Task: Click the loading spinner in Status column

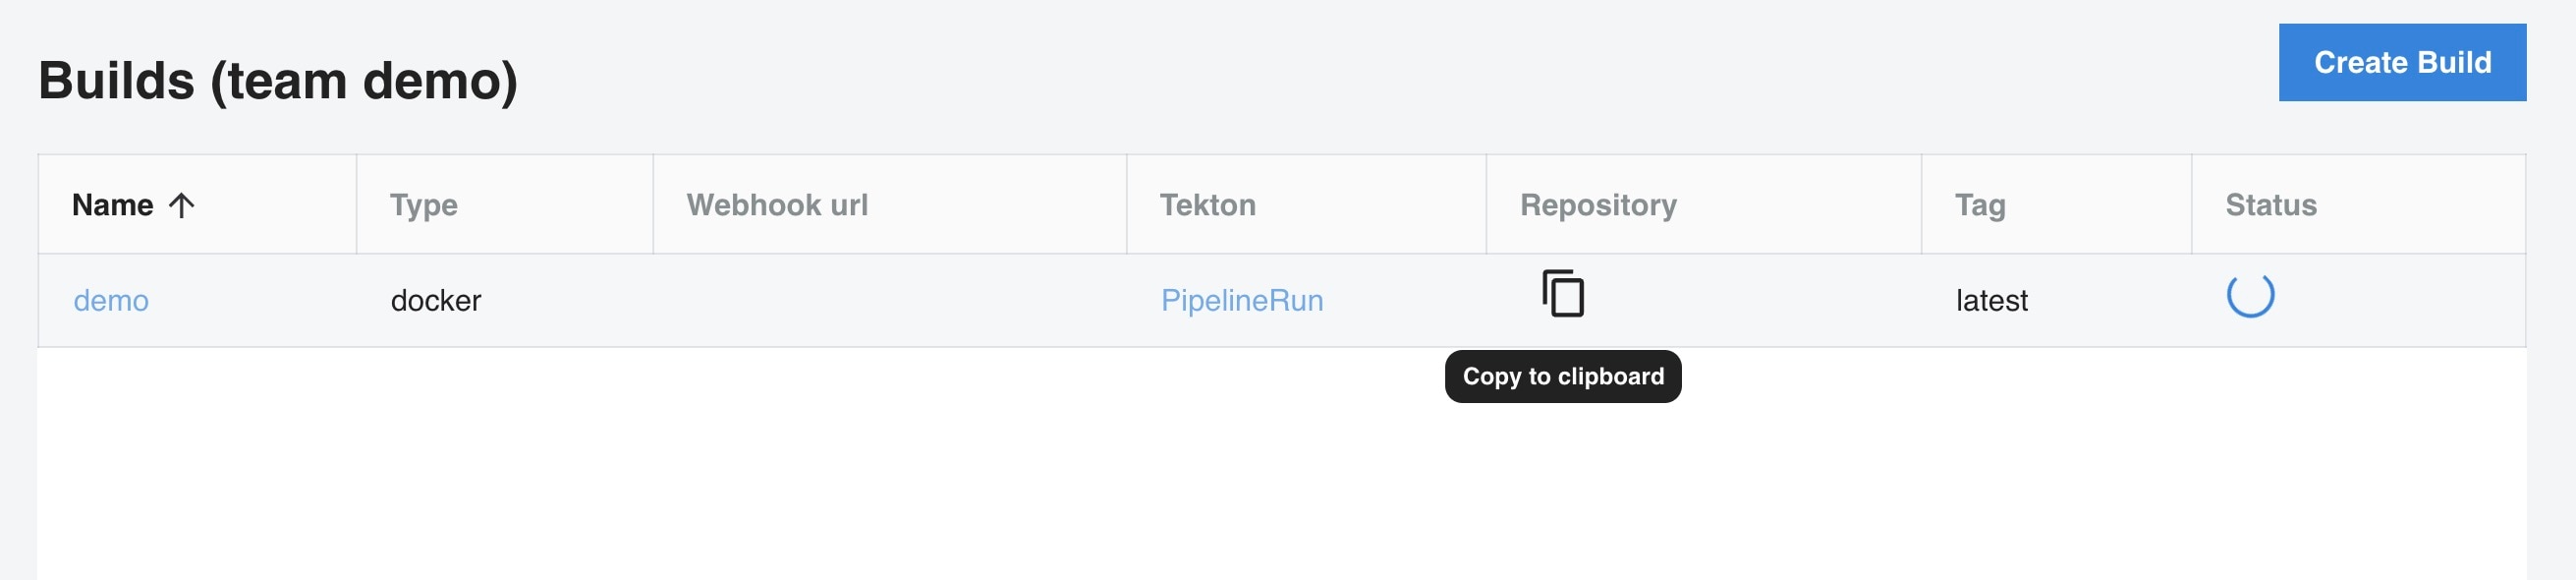Action: click(x=2250, y=295)
